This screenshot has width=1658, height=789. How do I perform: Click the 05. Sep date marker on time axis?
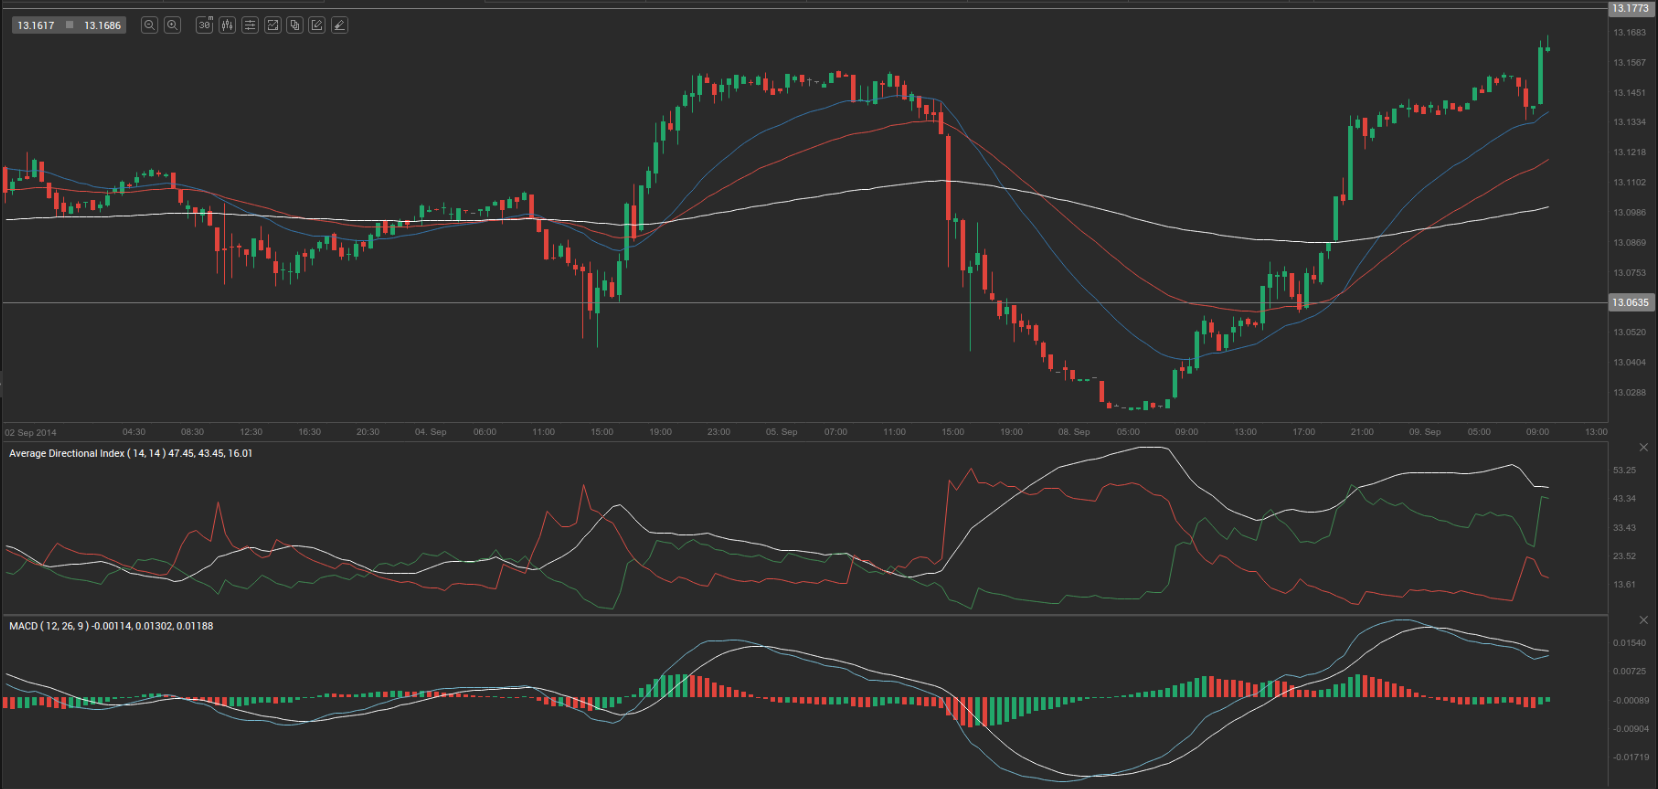(781, 432)
